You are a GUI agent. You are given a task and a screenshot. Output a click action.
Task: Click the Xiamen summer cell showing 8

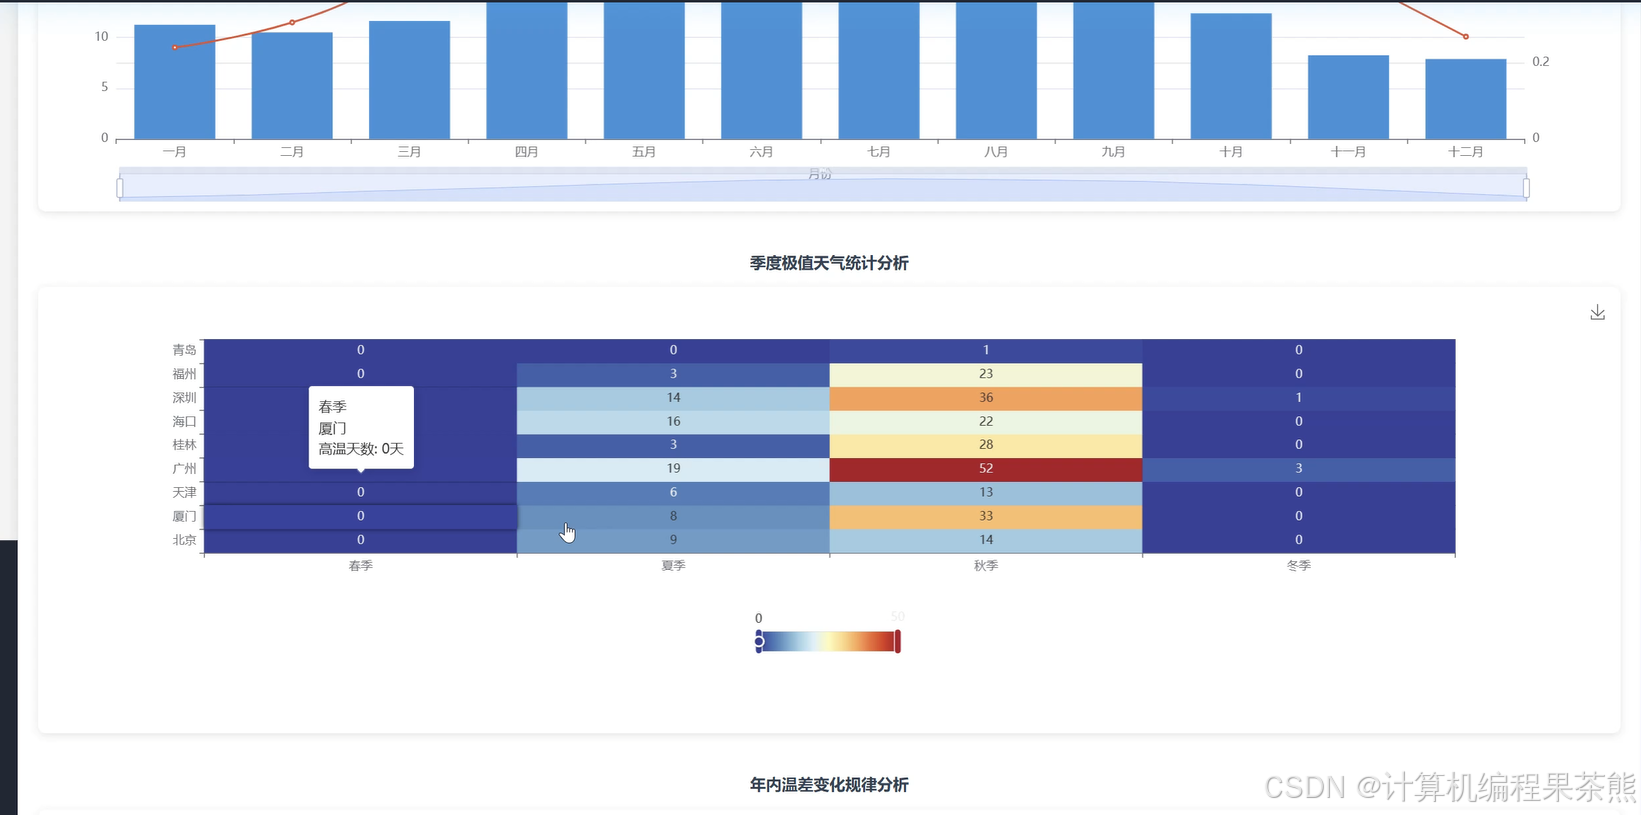click(673, 516)
